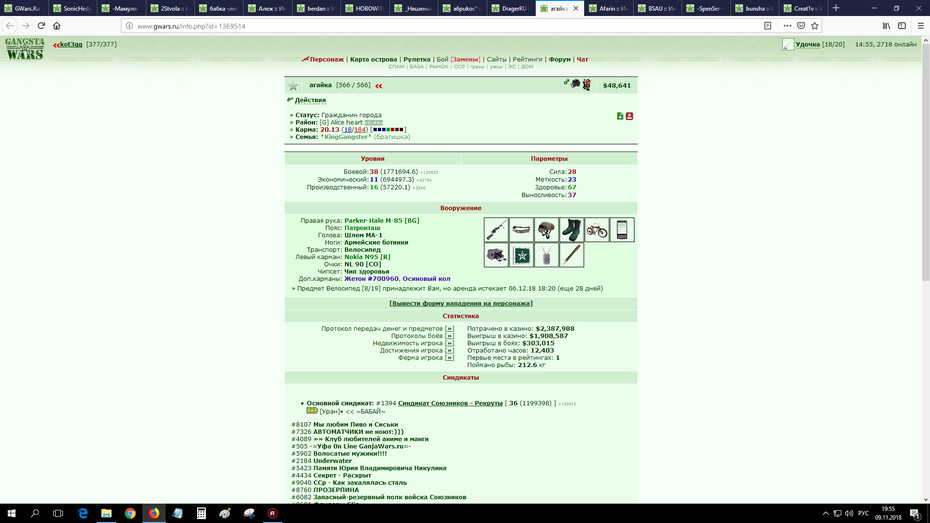Image resolution: width=930 pixels, height=523 pixels.
Task: Switch to the GWars.Ru browser tab
Action: (x=23, y=8)
